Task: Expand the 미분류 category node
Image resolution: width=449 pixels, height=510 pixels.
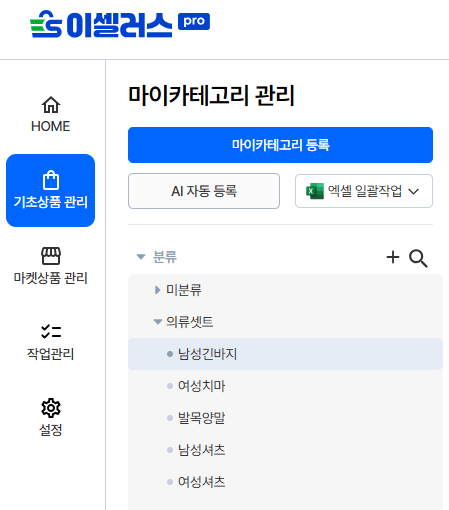Action: [x=157, y=290]
